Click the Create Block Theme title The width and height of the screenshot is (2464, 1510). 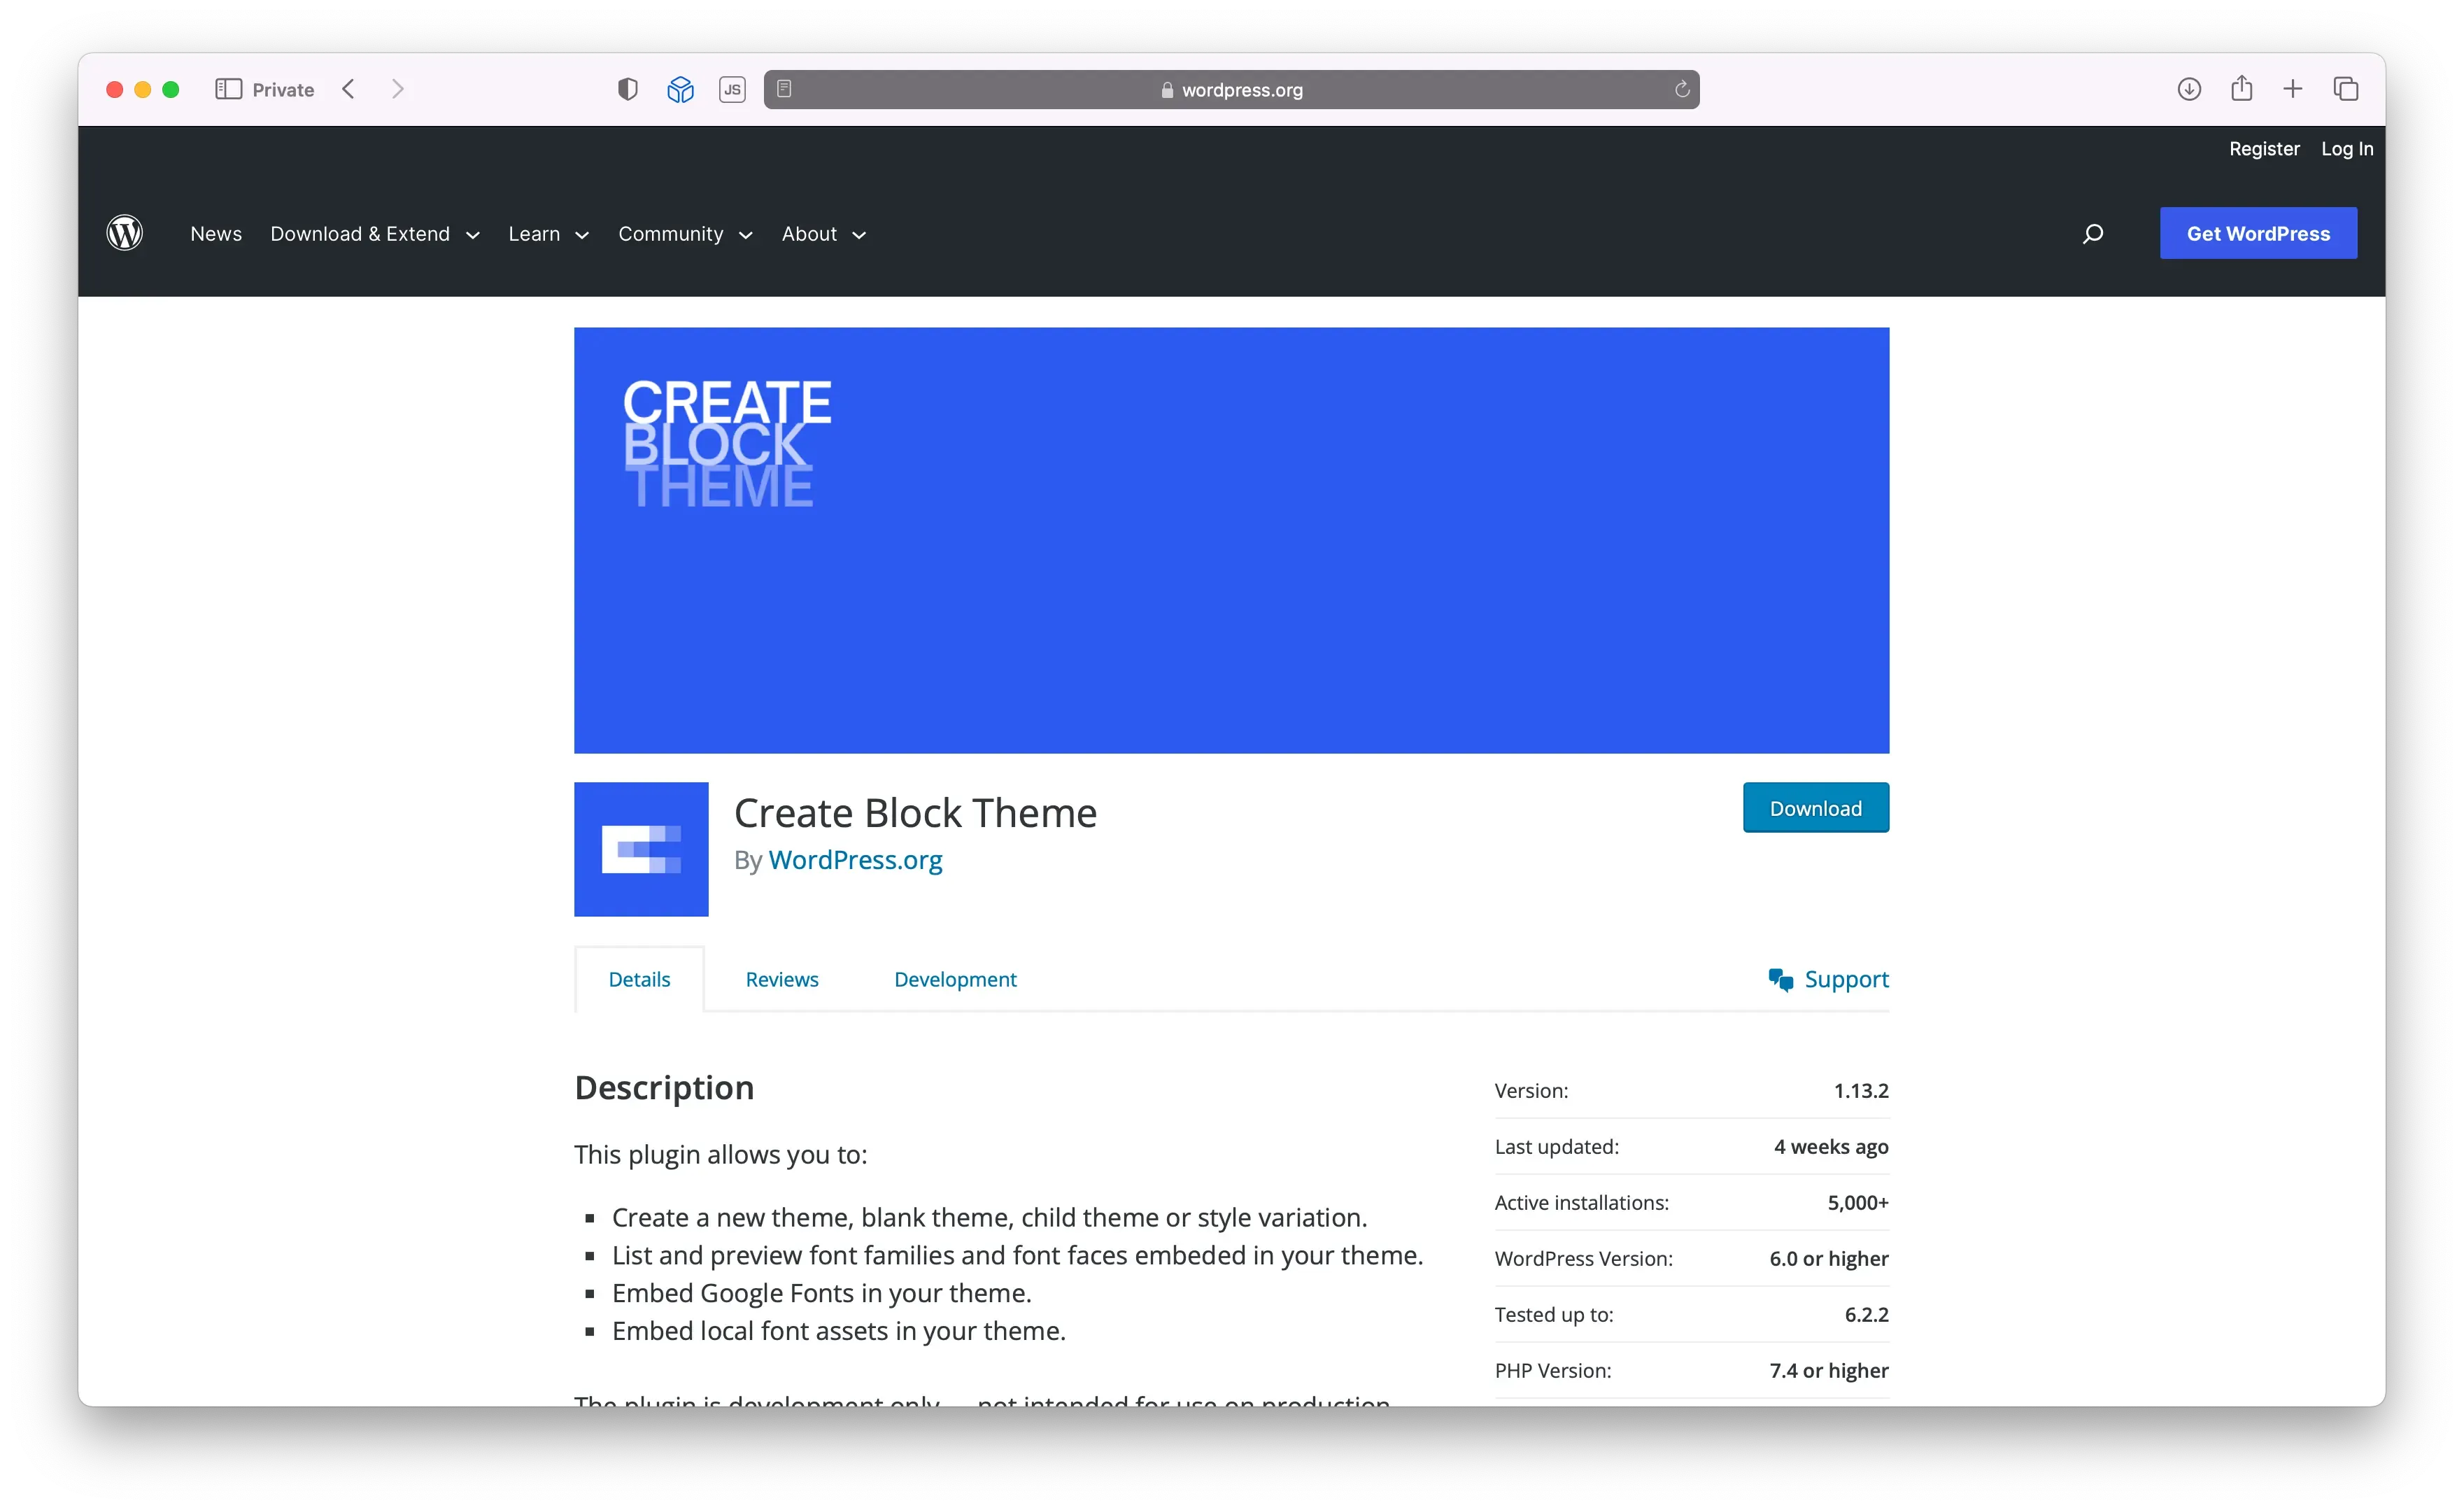tap(915, 812)
